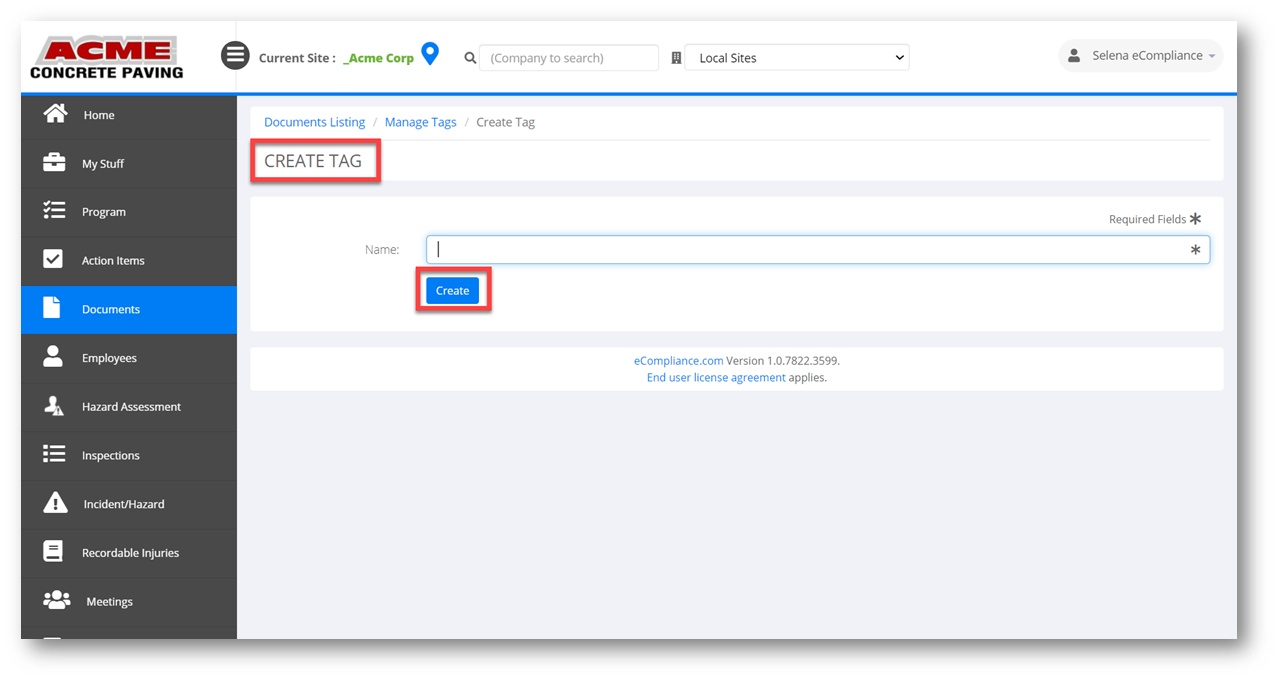Click the Inspections list icon
This screenshot has height=681, width=1279.
[x=54, y=454]
